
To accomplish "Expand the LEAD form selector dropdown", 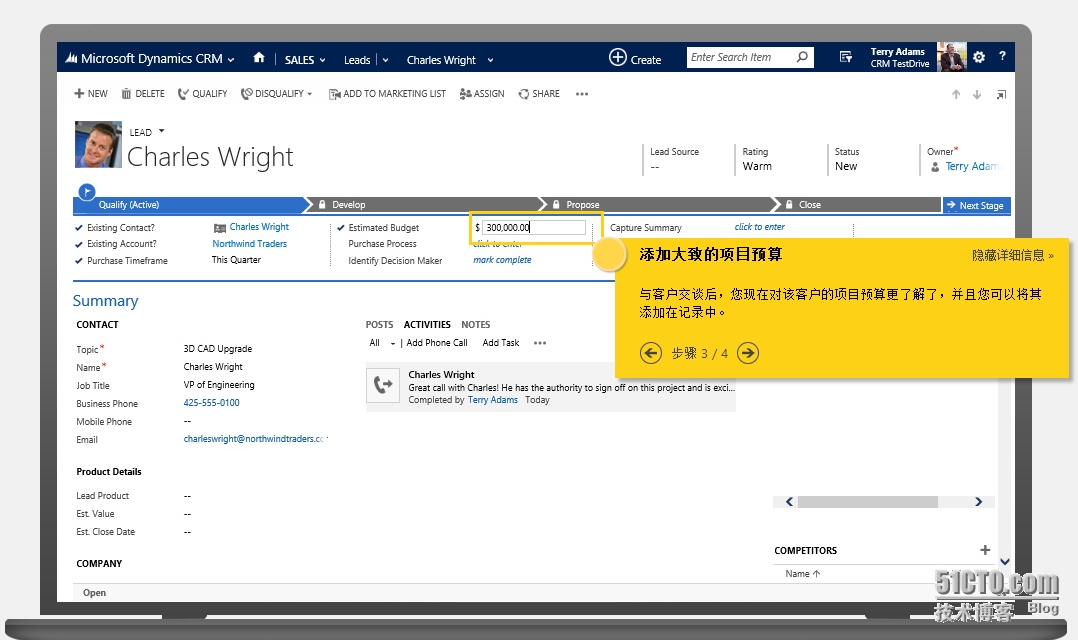I will tap(162, 131).
